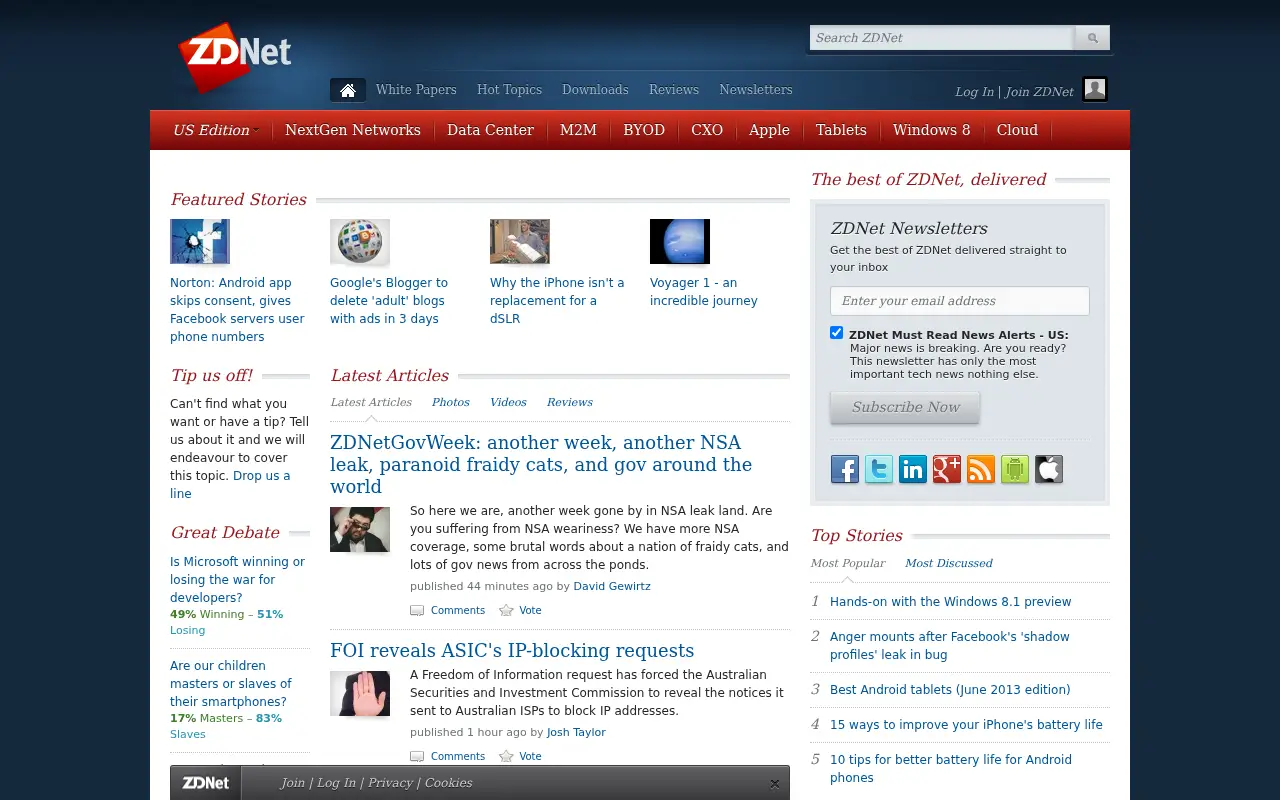Focus the Search ZDNet field

(942, 38)
